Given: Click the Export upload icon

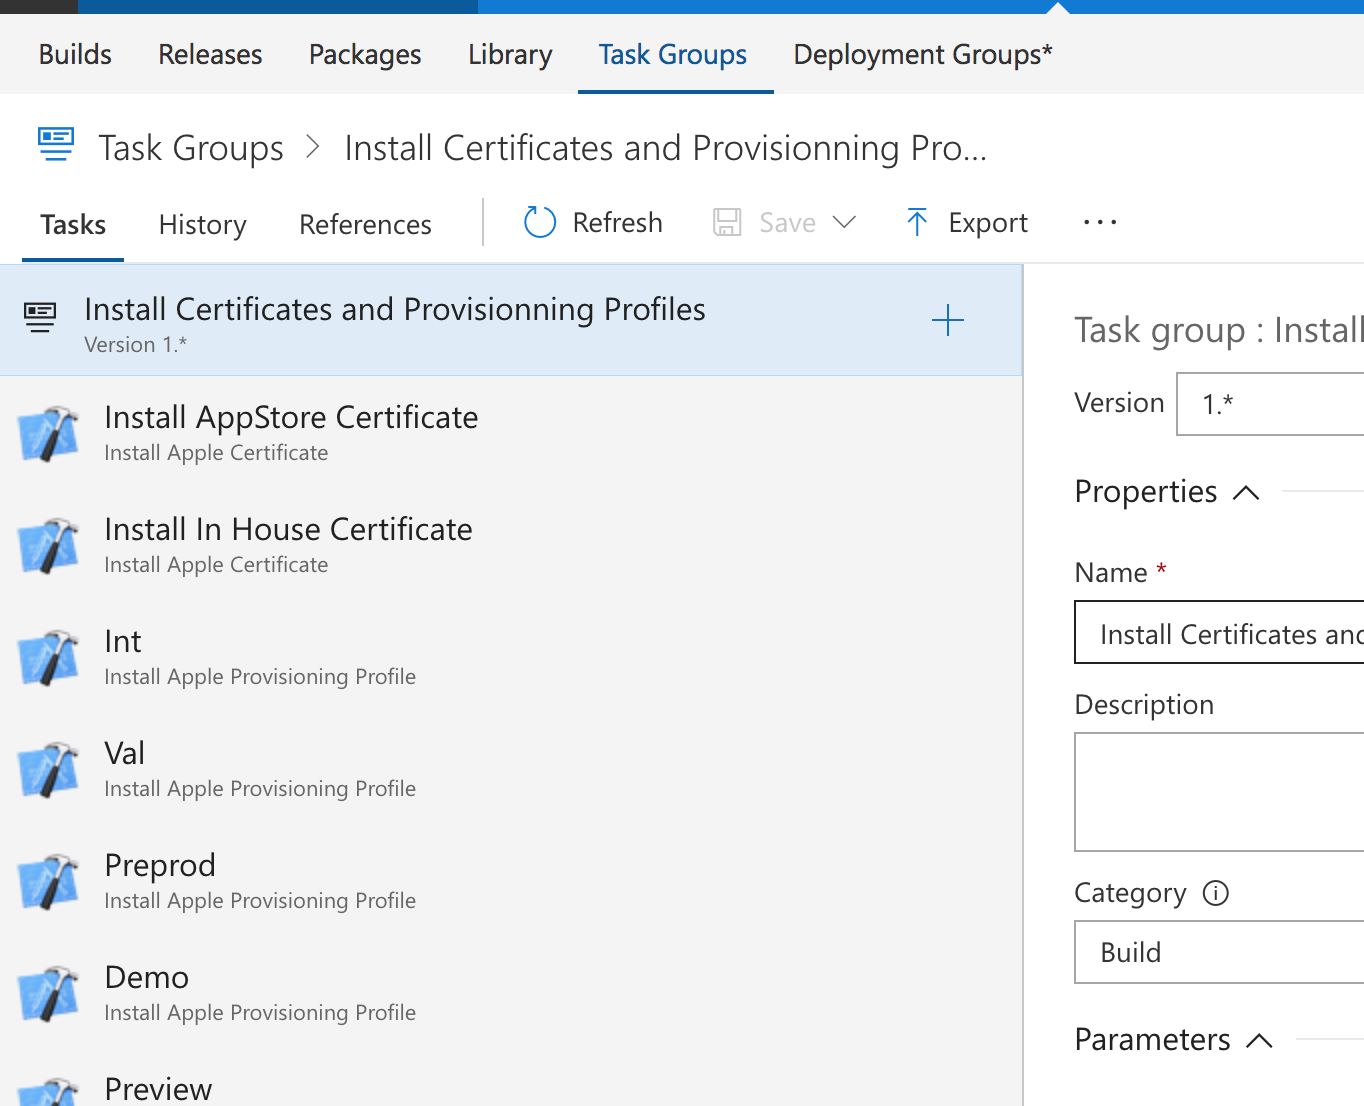Looking at the screenshot, I should [x=916, y=222].
